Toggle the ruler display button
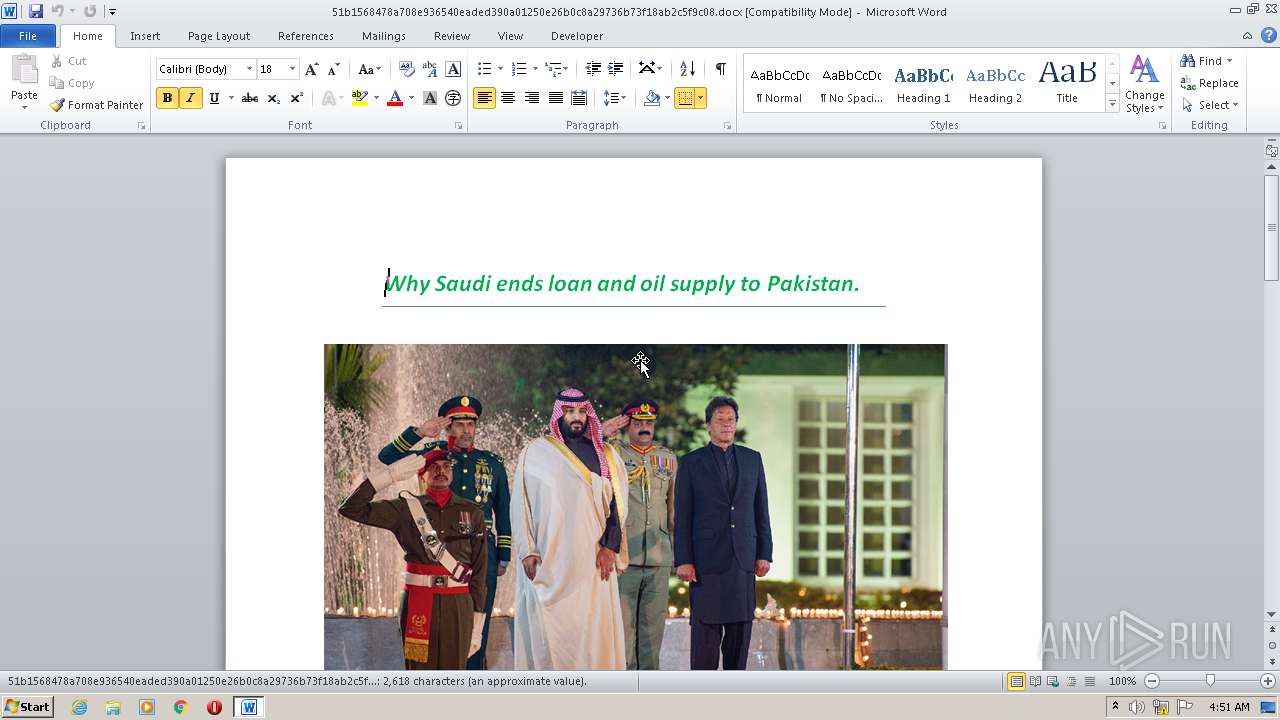This screenshot has height=720, width=1280. click(1271, 151)
